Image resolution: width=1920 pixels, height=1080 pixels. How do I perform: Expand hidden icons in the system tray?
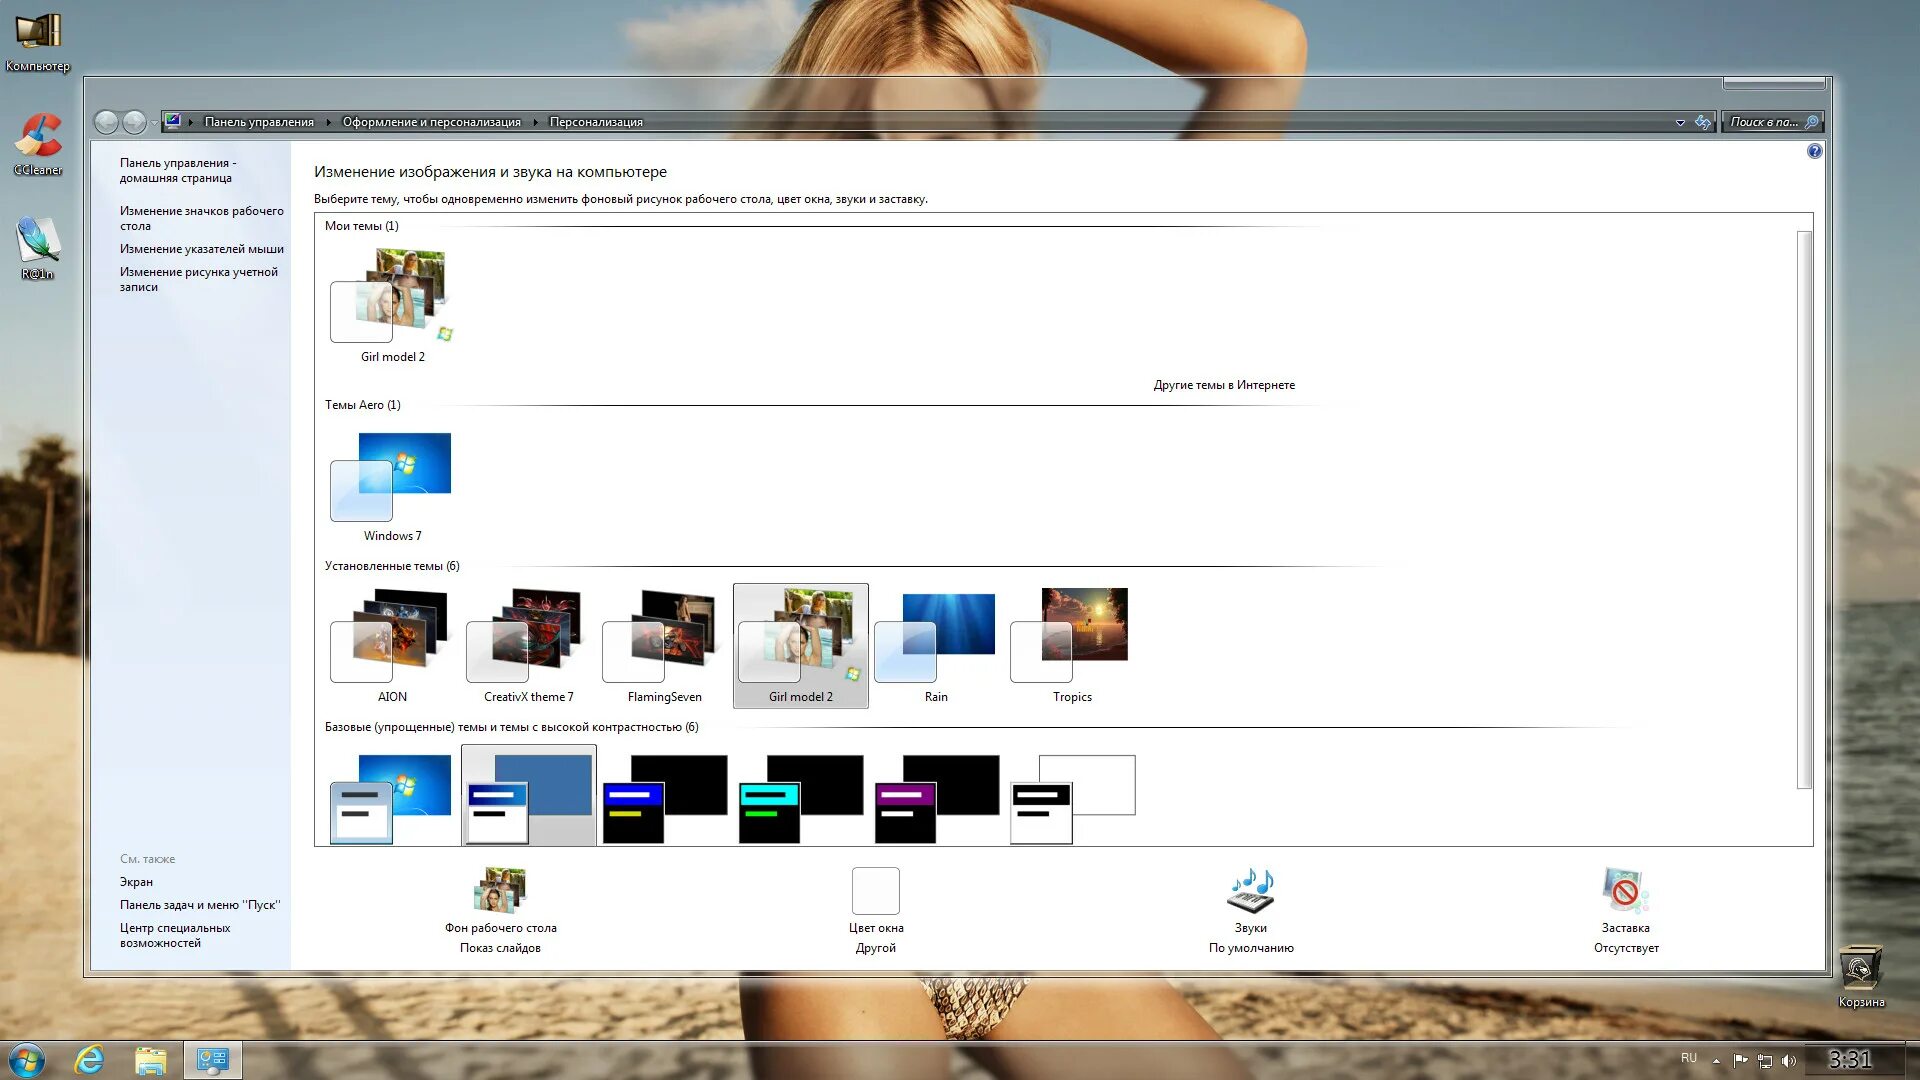[x=1718, y=1059]
